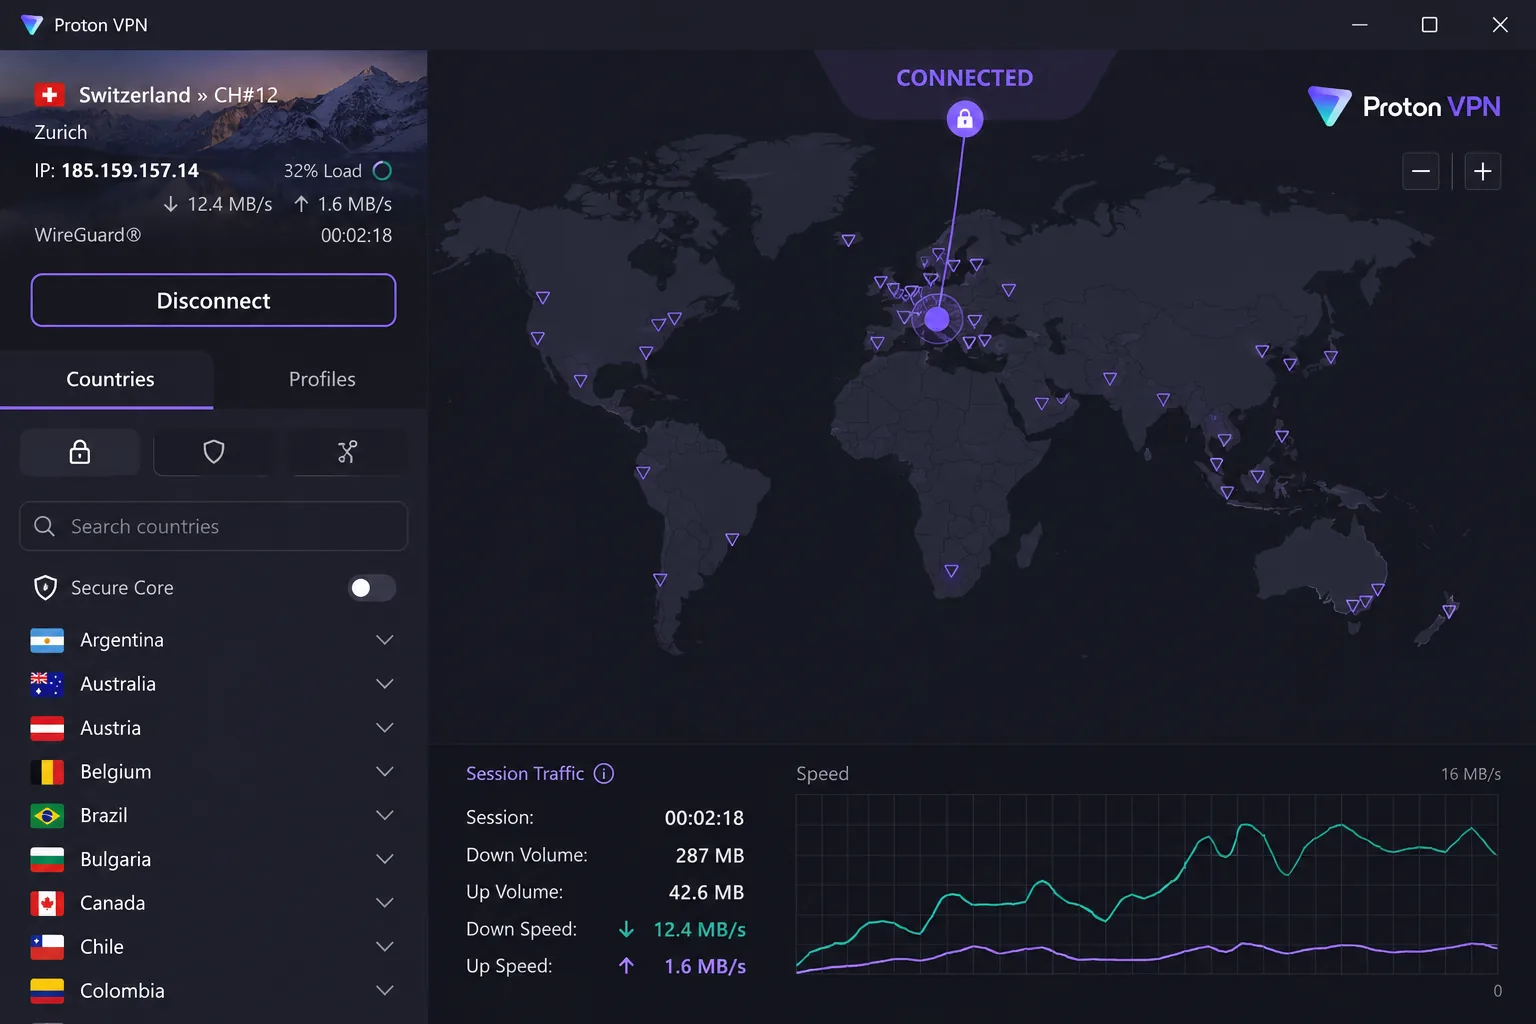Click the Search countries field

(x=214, y=526)
